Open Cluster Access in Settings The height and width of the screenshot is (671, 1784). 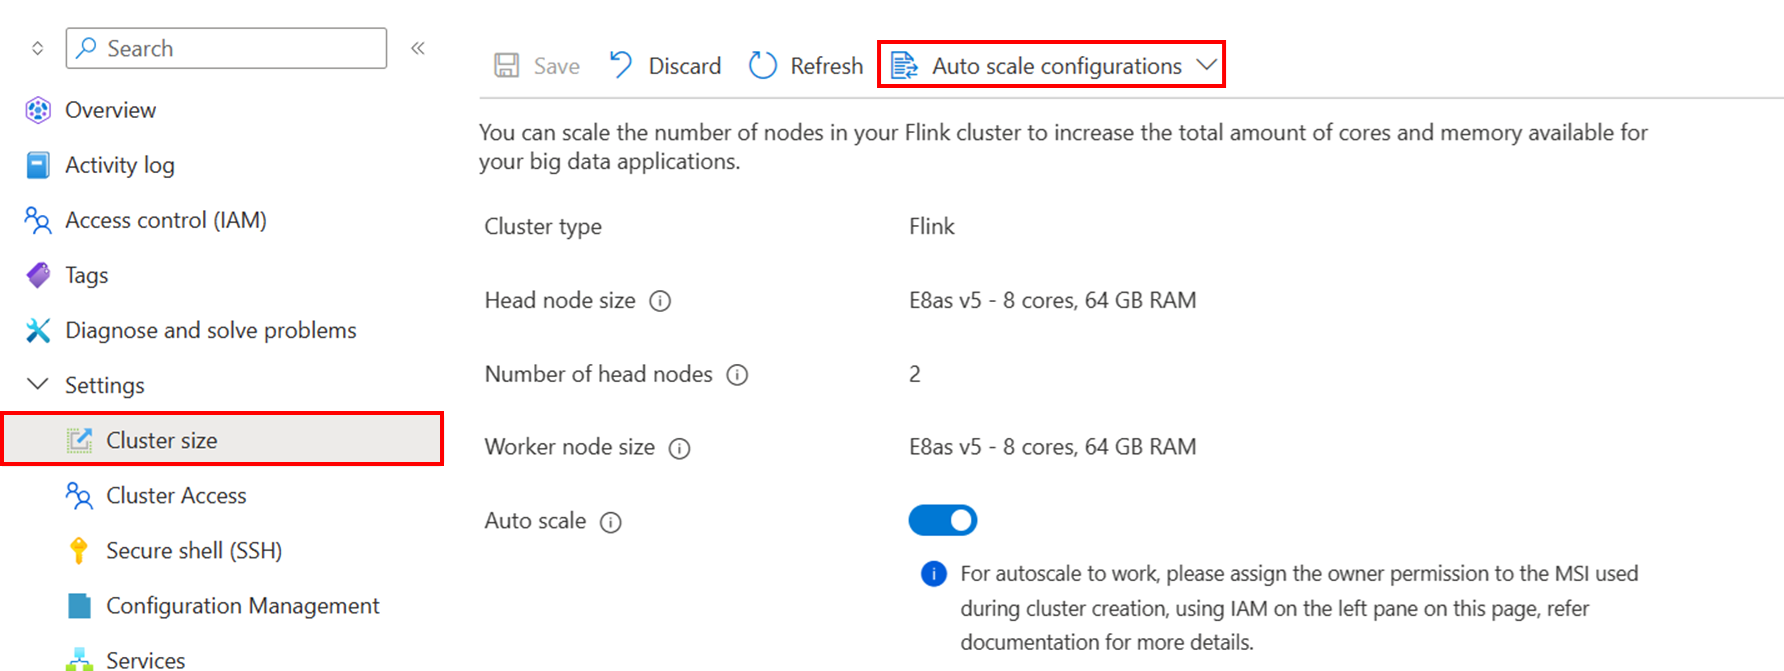176,495
